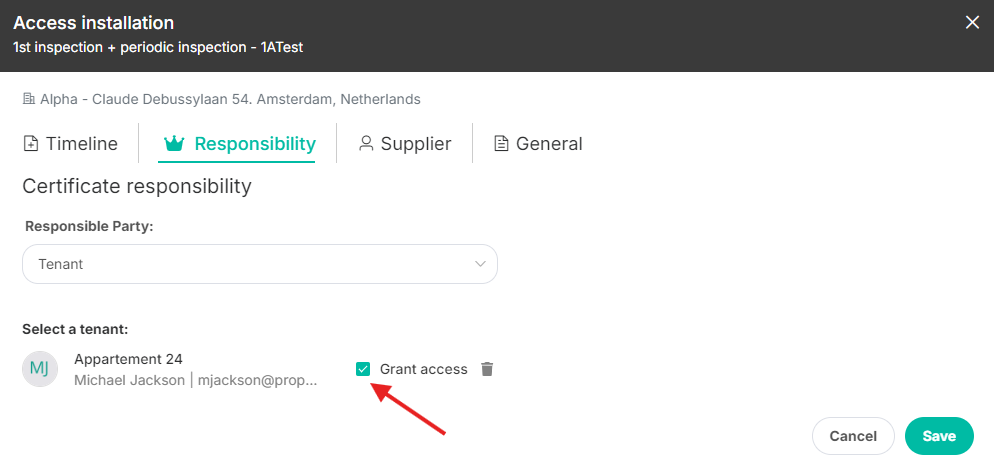
Task: Open the Tenant combo box field
Action: point(260,264)
